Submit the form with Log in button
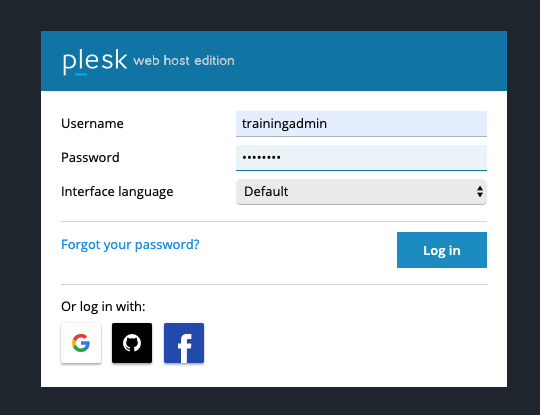This screenshot has width=540, height=415. [x=442, y=250]
